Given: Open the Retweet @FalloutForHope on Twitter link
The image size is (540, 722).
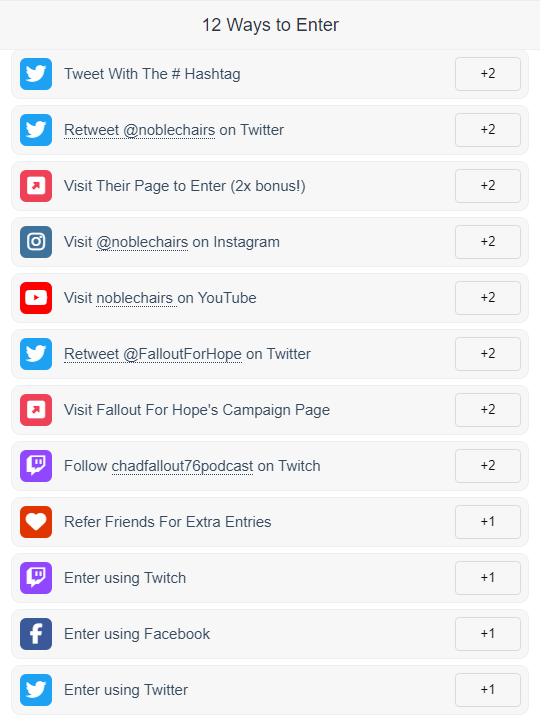Looking at the screenshot, I should (187, 354).
